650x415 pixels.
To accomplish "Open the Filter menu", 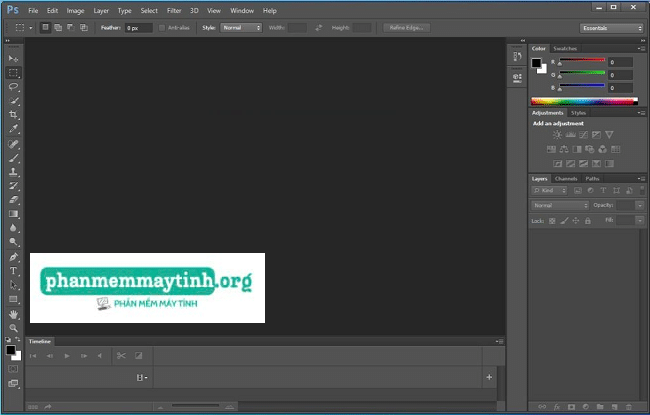I will (174, 10).
